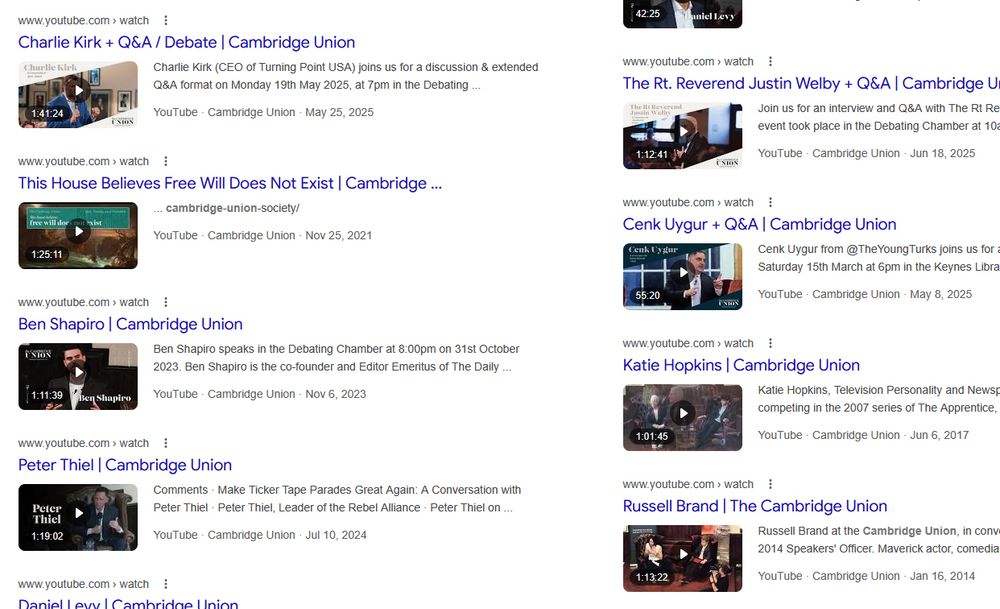
Task: Play the Russell Brand video thumbnail
Action: tap(682, 559)
